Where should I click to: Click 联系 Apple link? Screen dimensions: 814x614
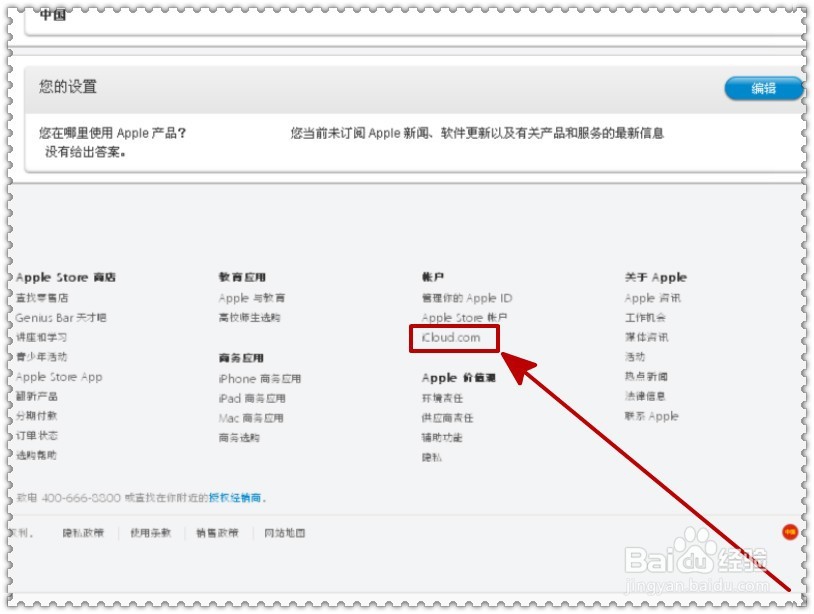coord(652,416)
